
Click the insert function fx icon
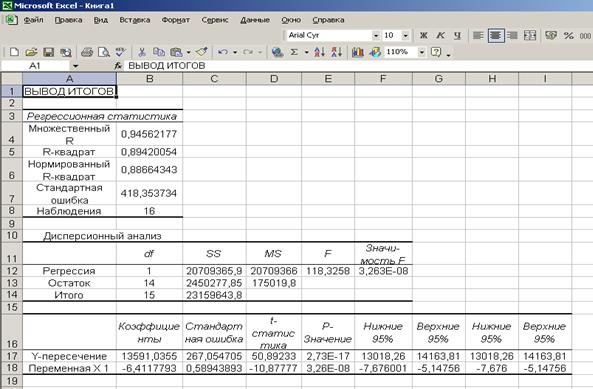pyautogui.click(x=118, y=66)
